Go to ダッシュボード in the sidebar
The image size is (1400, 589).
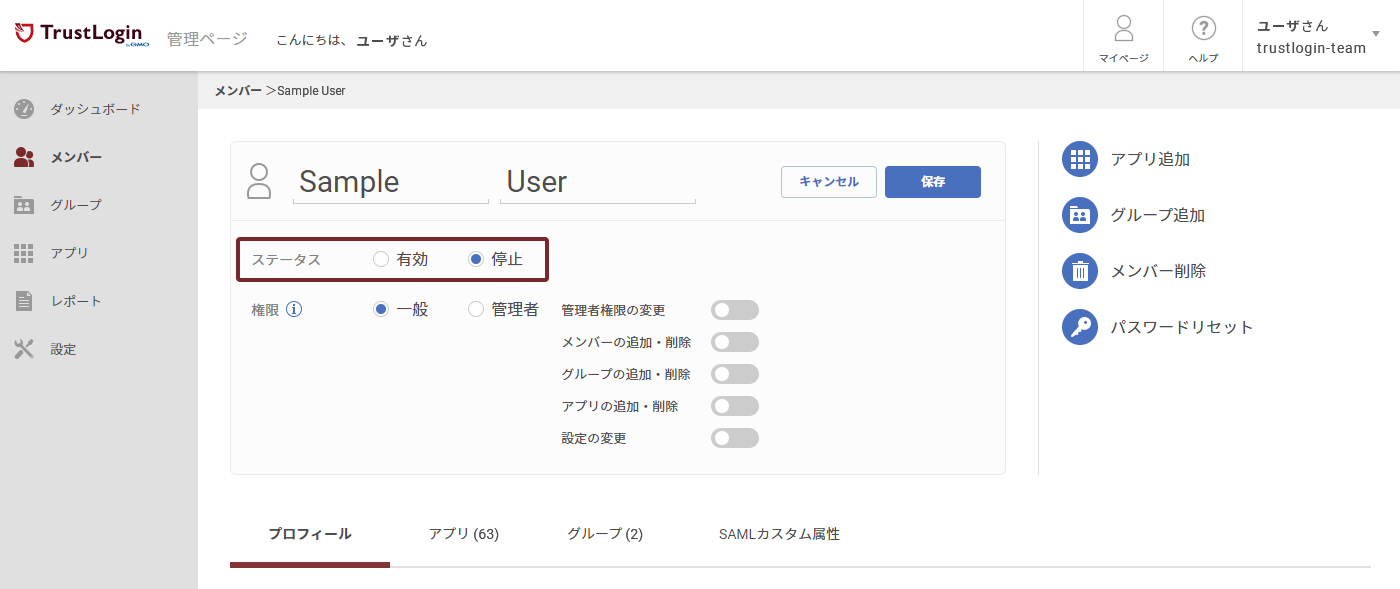(95, 109)
